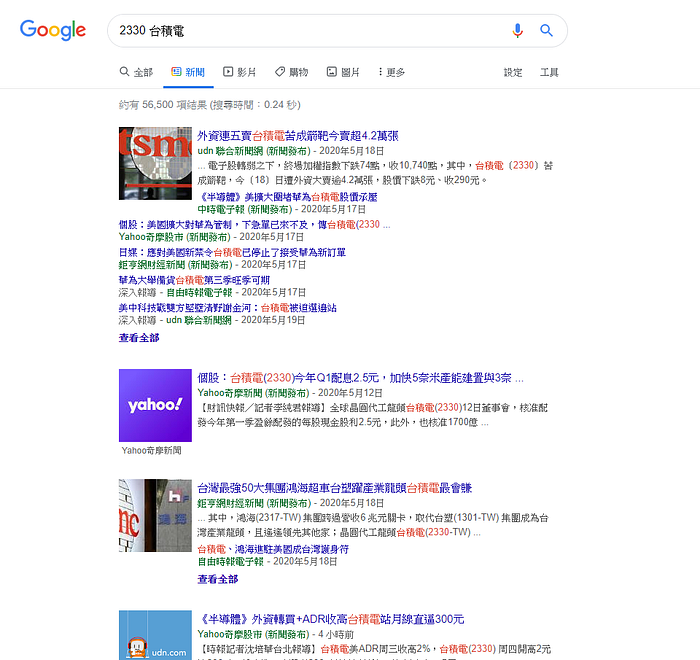Click 查看全部 under first news cluster
This screenshot has width=700, height=660.
pyautogui.click(x=139, y=338)
